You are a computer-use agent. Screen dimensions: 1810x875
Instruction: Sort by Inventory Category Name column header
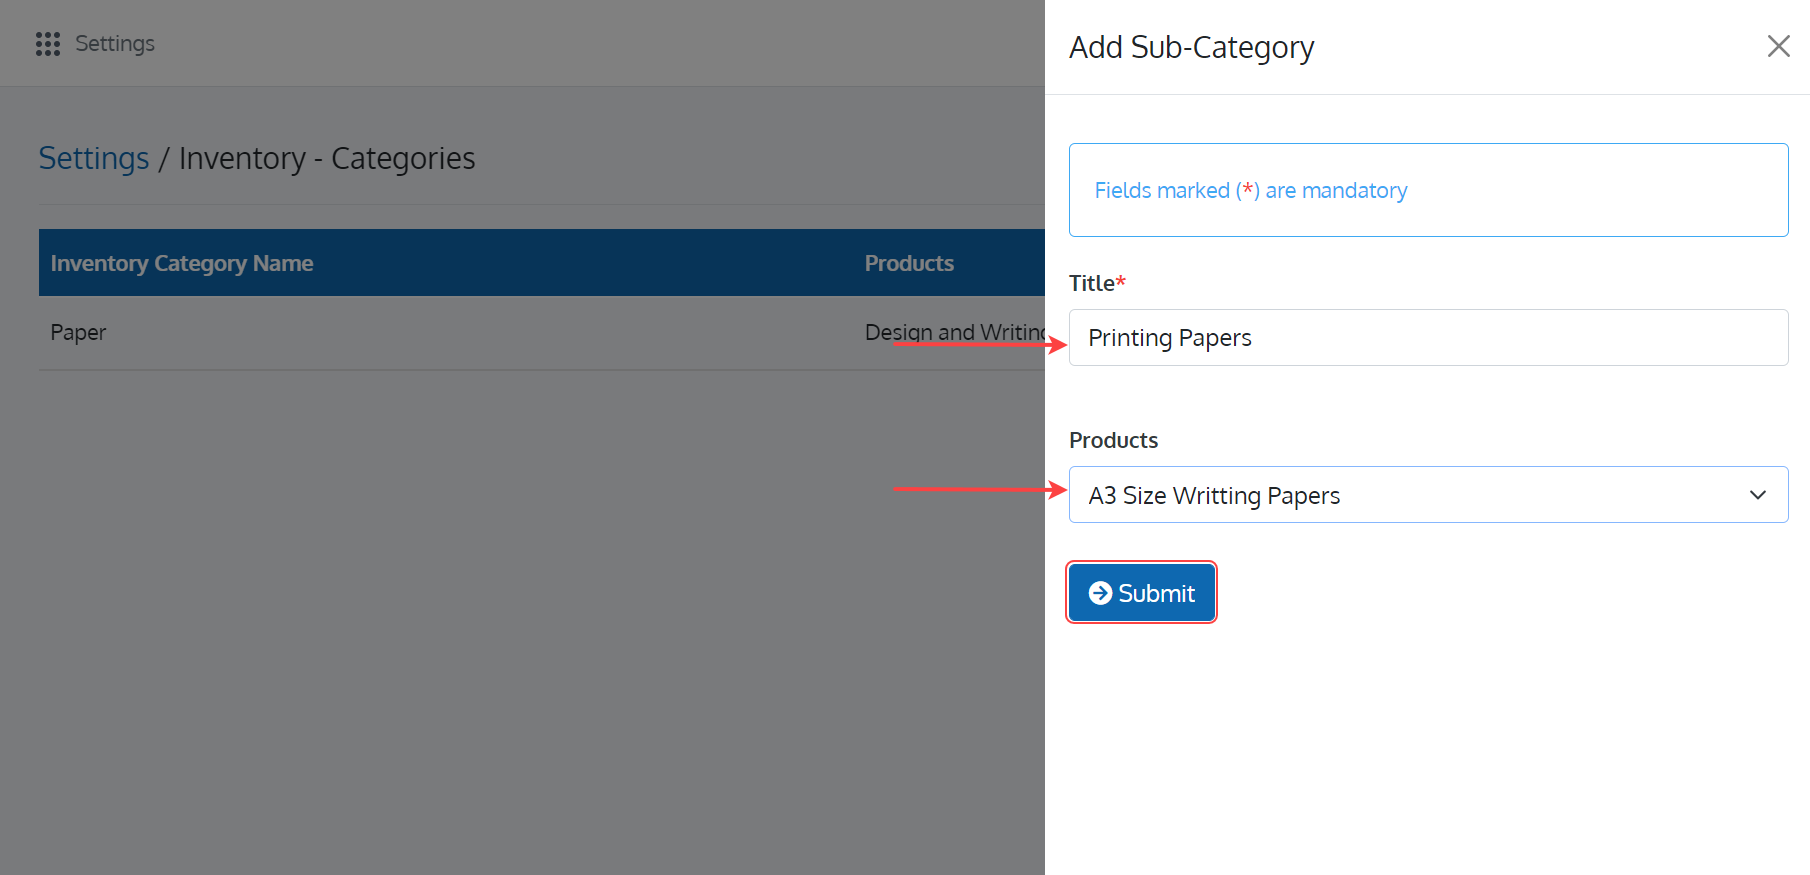coord(182,263)
